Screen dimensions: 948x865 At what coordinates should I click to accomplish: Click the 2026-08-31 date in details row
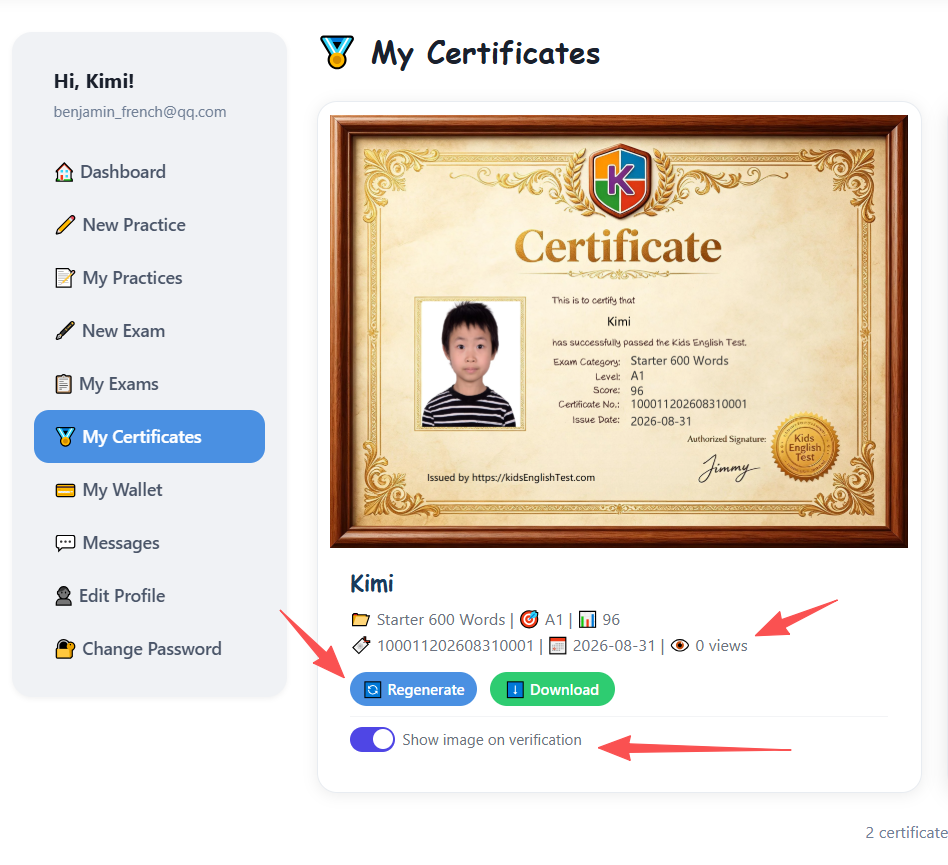pos(614,646)
